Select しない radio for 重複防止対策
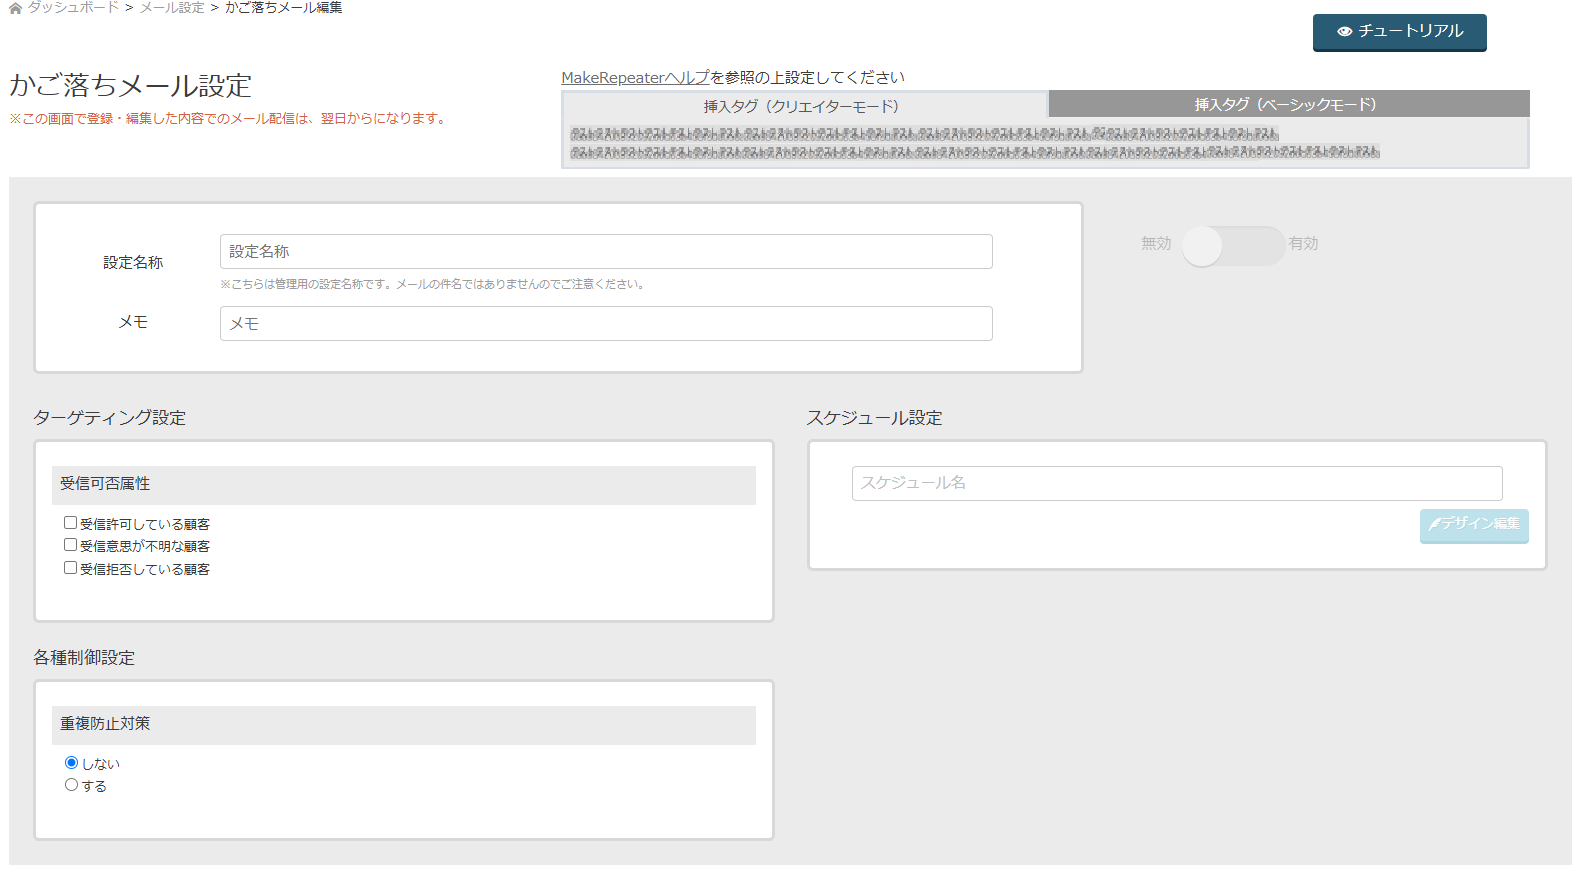 (71, 763)
